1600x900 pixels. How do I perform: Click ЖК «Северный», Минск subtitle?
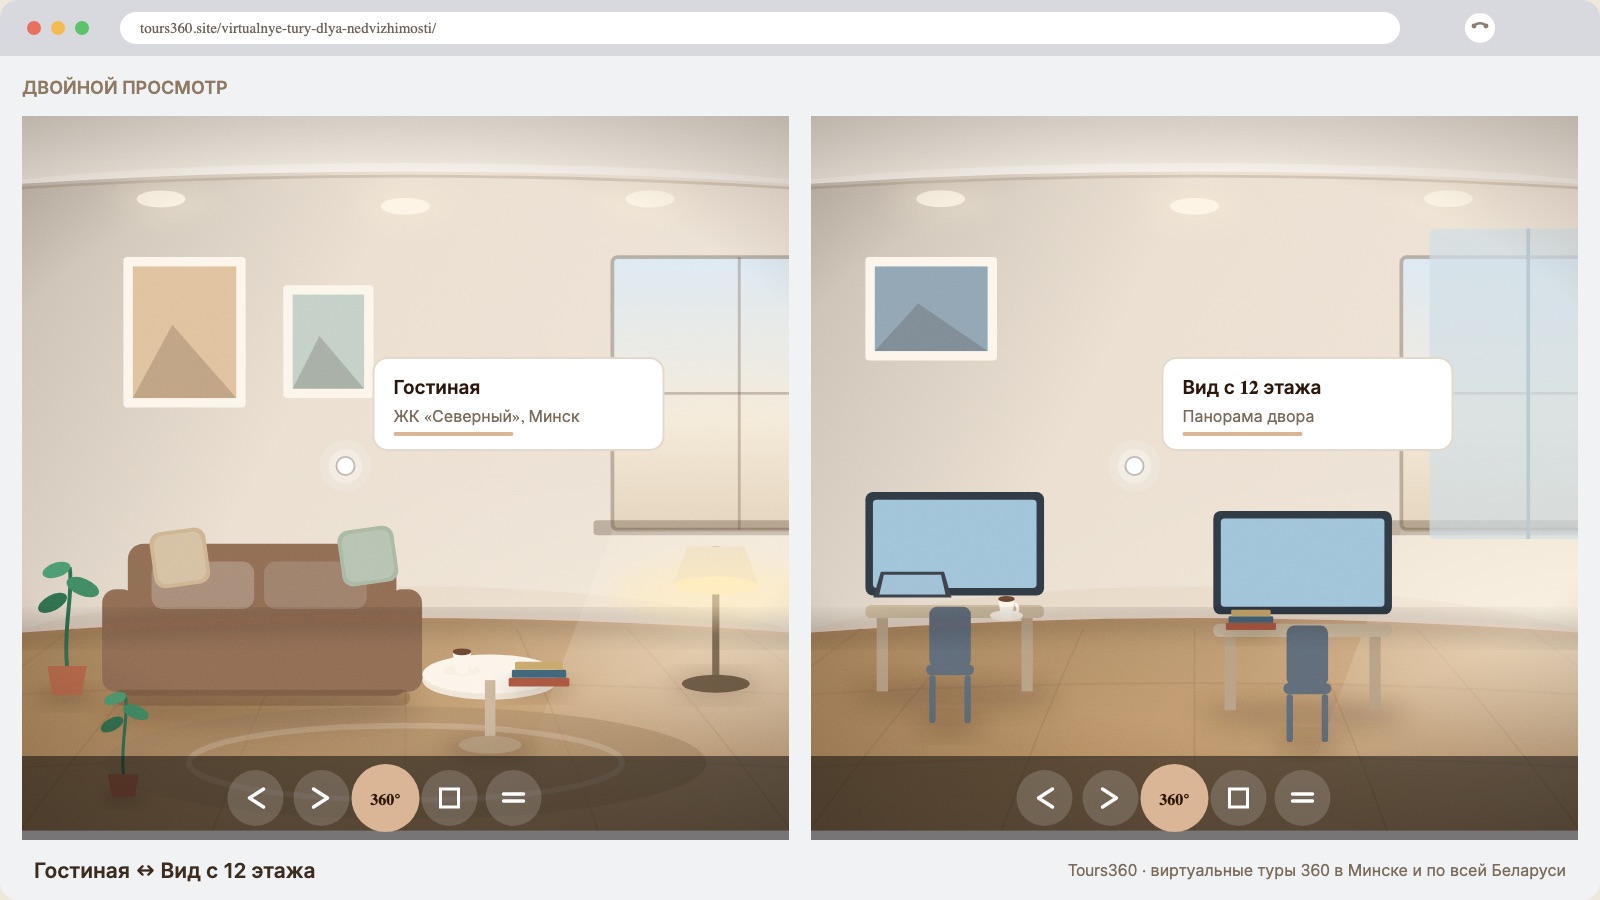click(486, 416)
